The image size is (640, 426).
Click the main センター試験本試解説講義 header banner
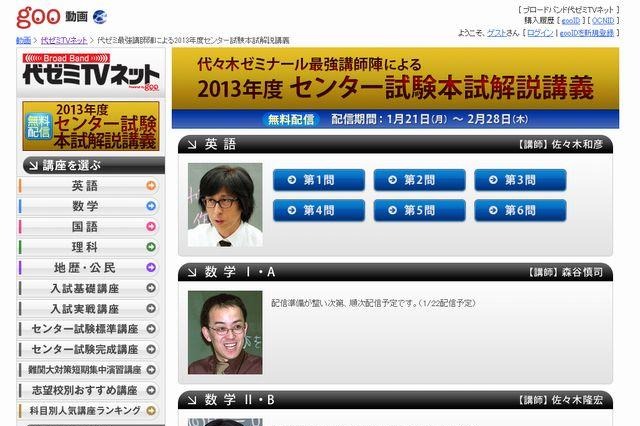395,78
